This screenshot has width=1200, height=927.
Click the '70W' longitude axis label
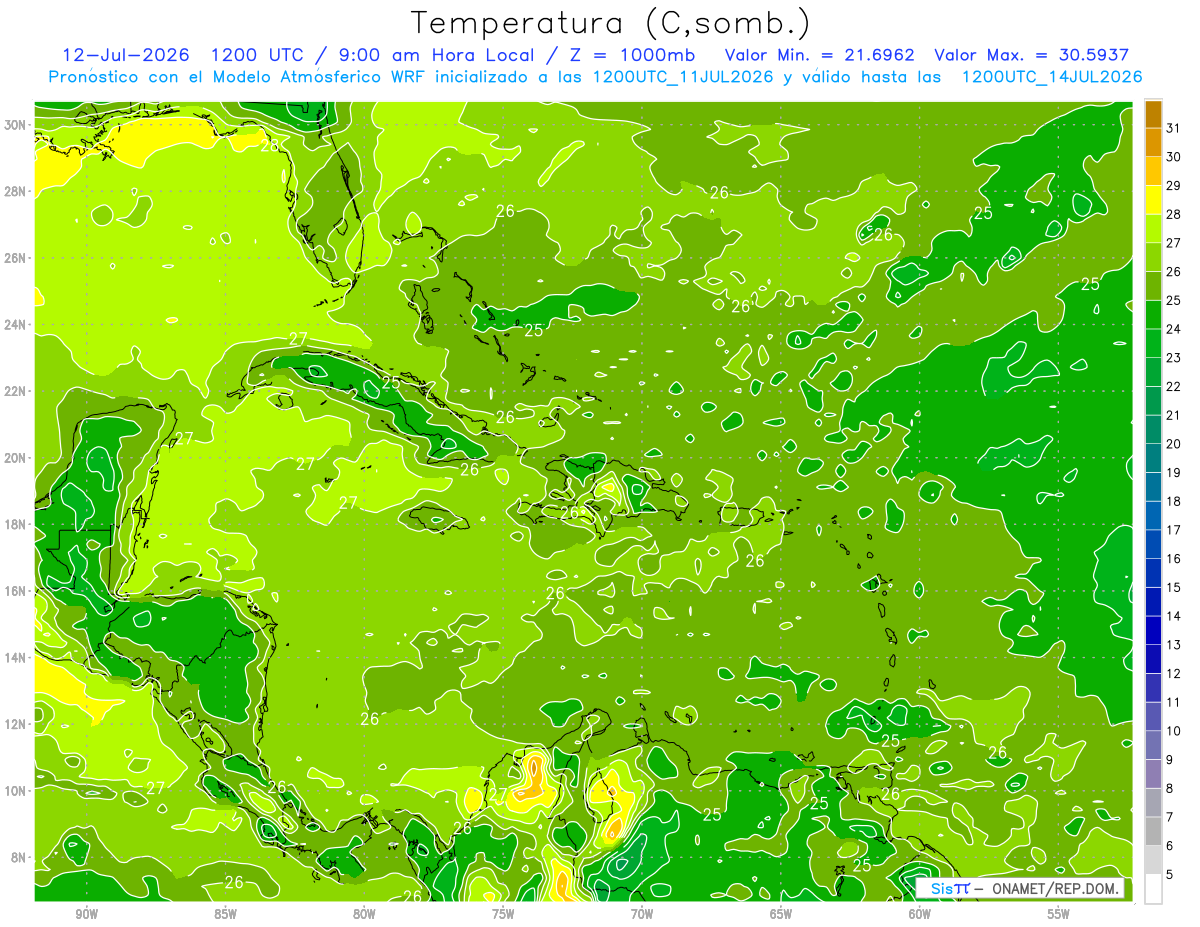coord(642,914)
